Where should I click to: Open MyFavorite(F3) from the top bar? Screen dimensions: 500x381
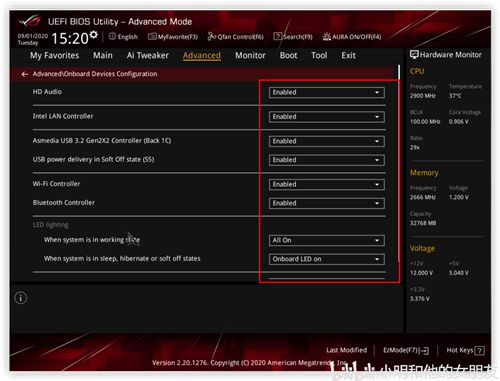coord(173,37)
